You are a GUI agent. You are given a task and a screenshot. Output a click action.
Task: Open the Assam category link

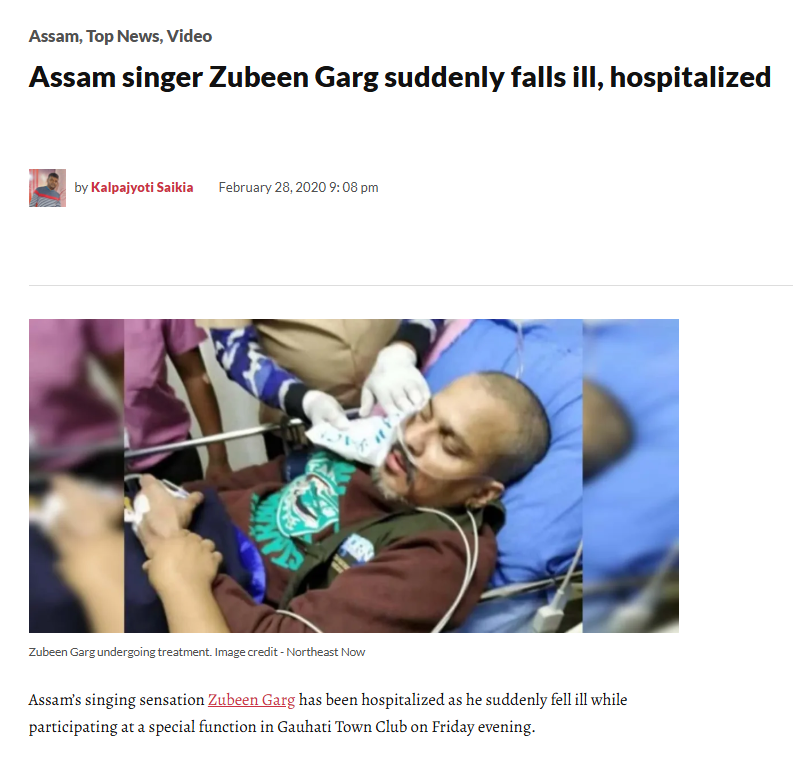[54, 36]
